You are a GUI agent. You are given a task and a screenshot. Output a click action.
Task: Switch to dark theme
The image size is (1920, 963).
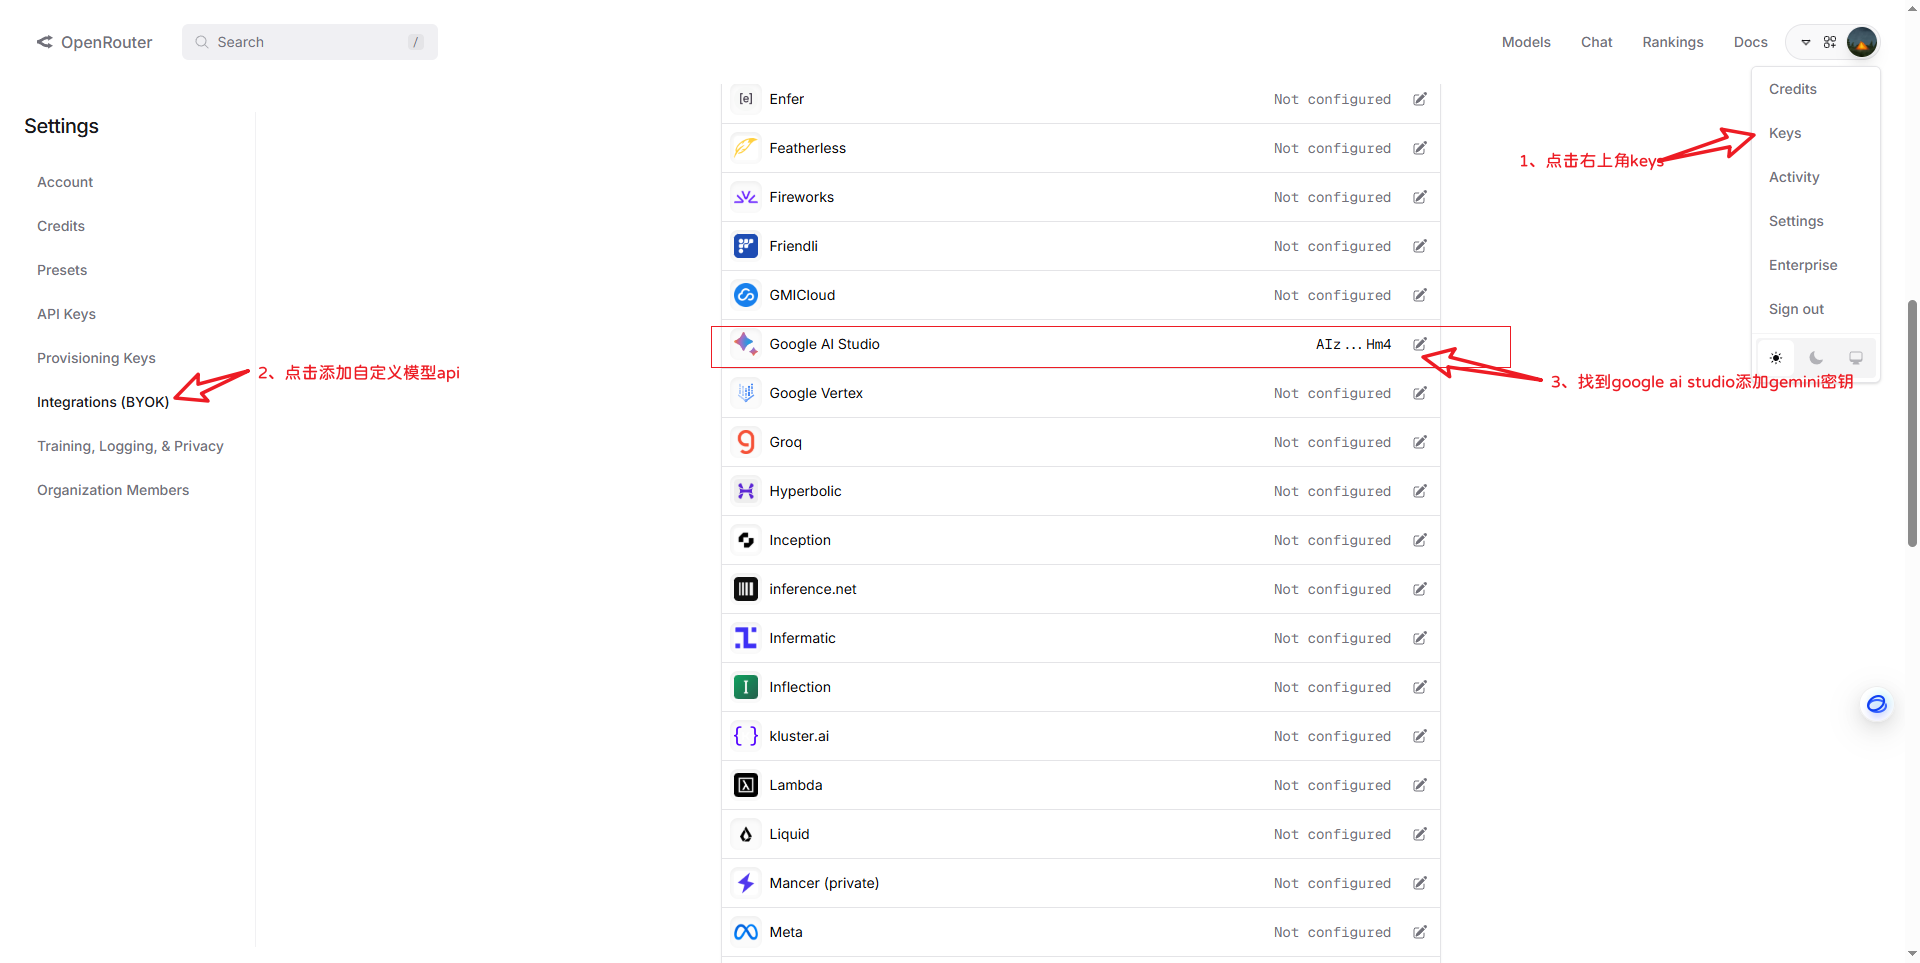(x=1816, y=358)
